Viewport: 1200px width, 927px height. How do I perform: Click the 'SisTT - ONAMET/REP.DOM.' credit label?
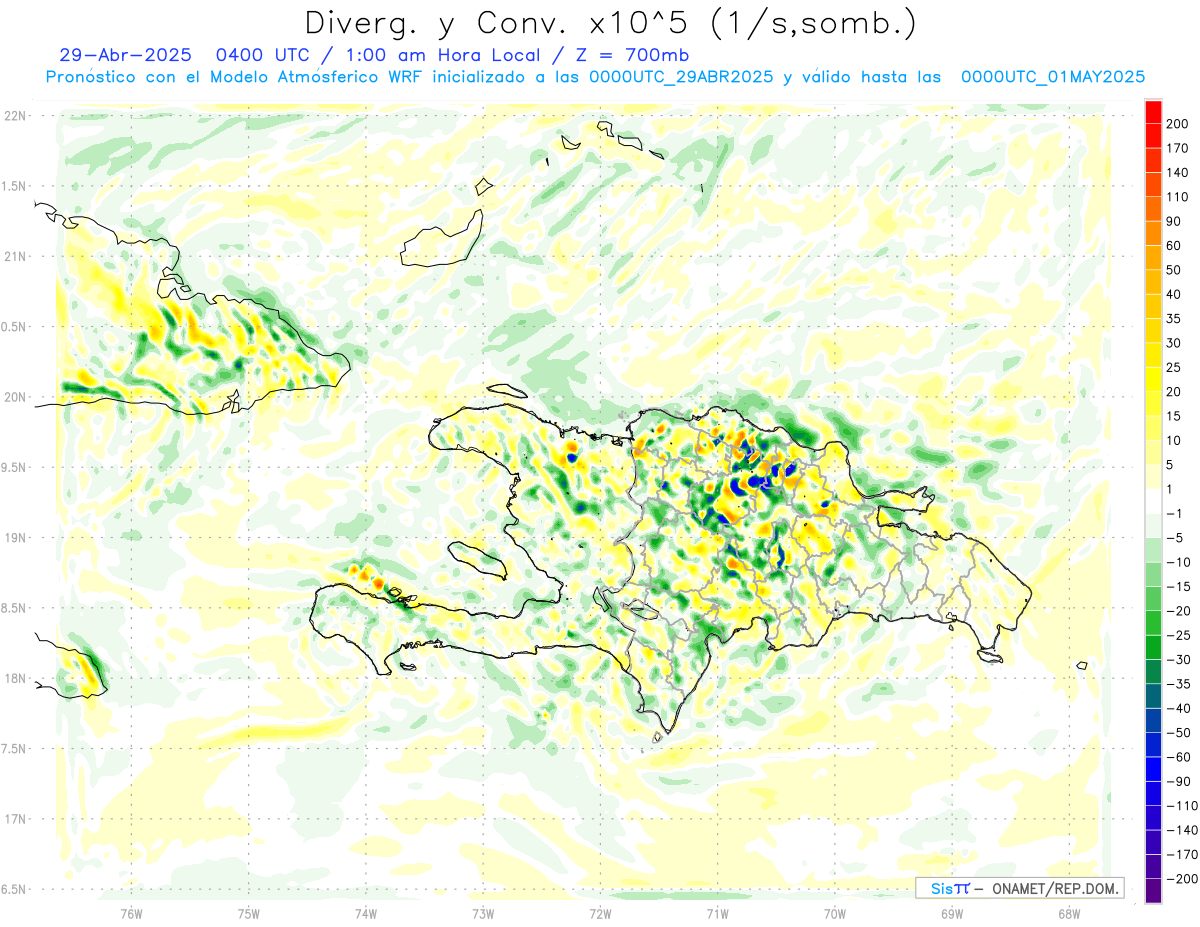point(1019,888)
